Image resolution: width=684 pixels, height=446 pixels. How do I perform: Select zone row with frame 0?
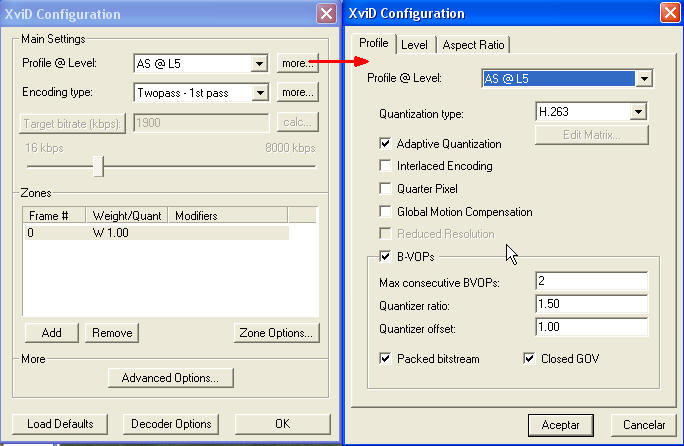pos(156,233)
